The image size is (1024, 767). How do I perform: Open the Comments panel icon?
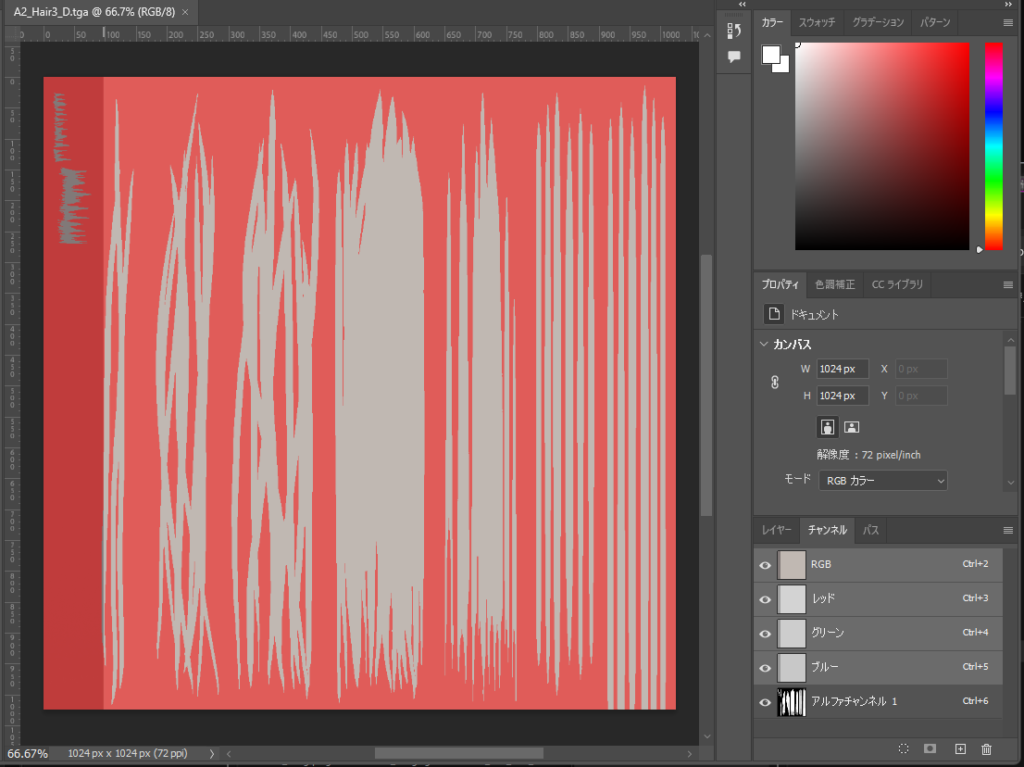pyautogui.click(x=734, y=57)
